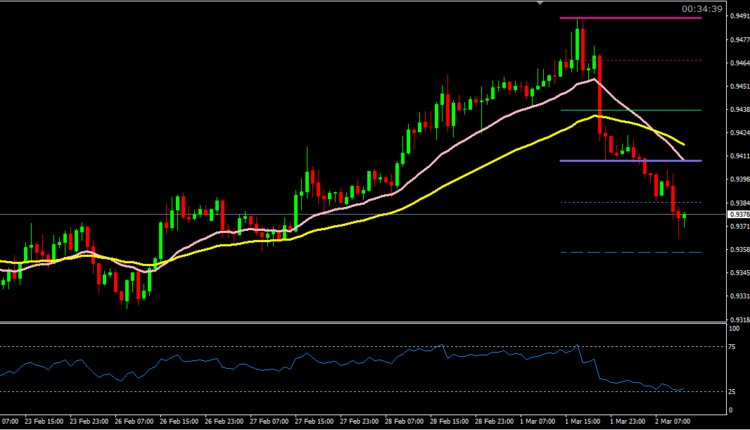Click the blue dashed line at the bottom

click(x=630, y=252)
